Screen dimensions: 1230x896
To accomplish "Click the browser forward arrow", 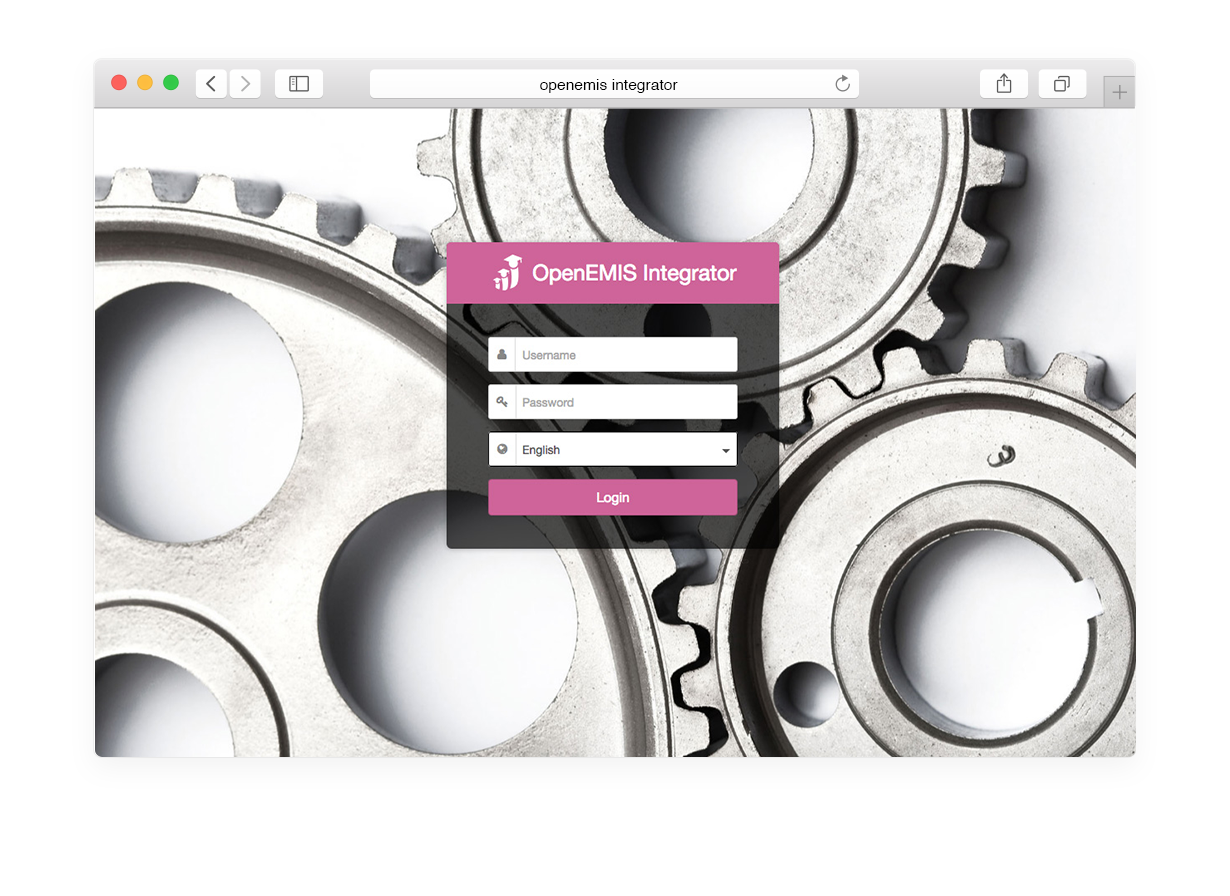I will (245, 84).
